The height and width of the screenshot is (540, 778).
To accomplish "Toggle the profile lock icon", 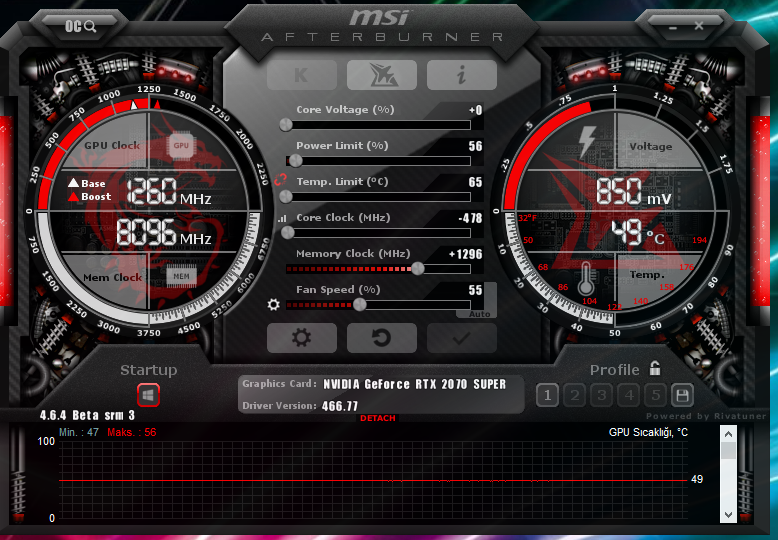I will pos(655,368).
